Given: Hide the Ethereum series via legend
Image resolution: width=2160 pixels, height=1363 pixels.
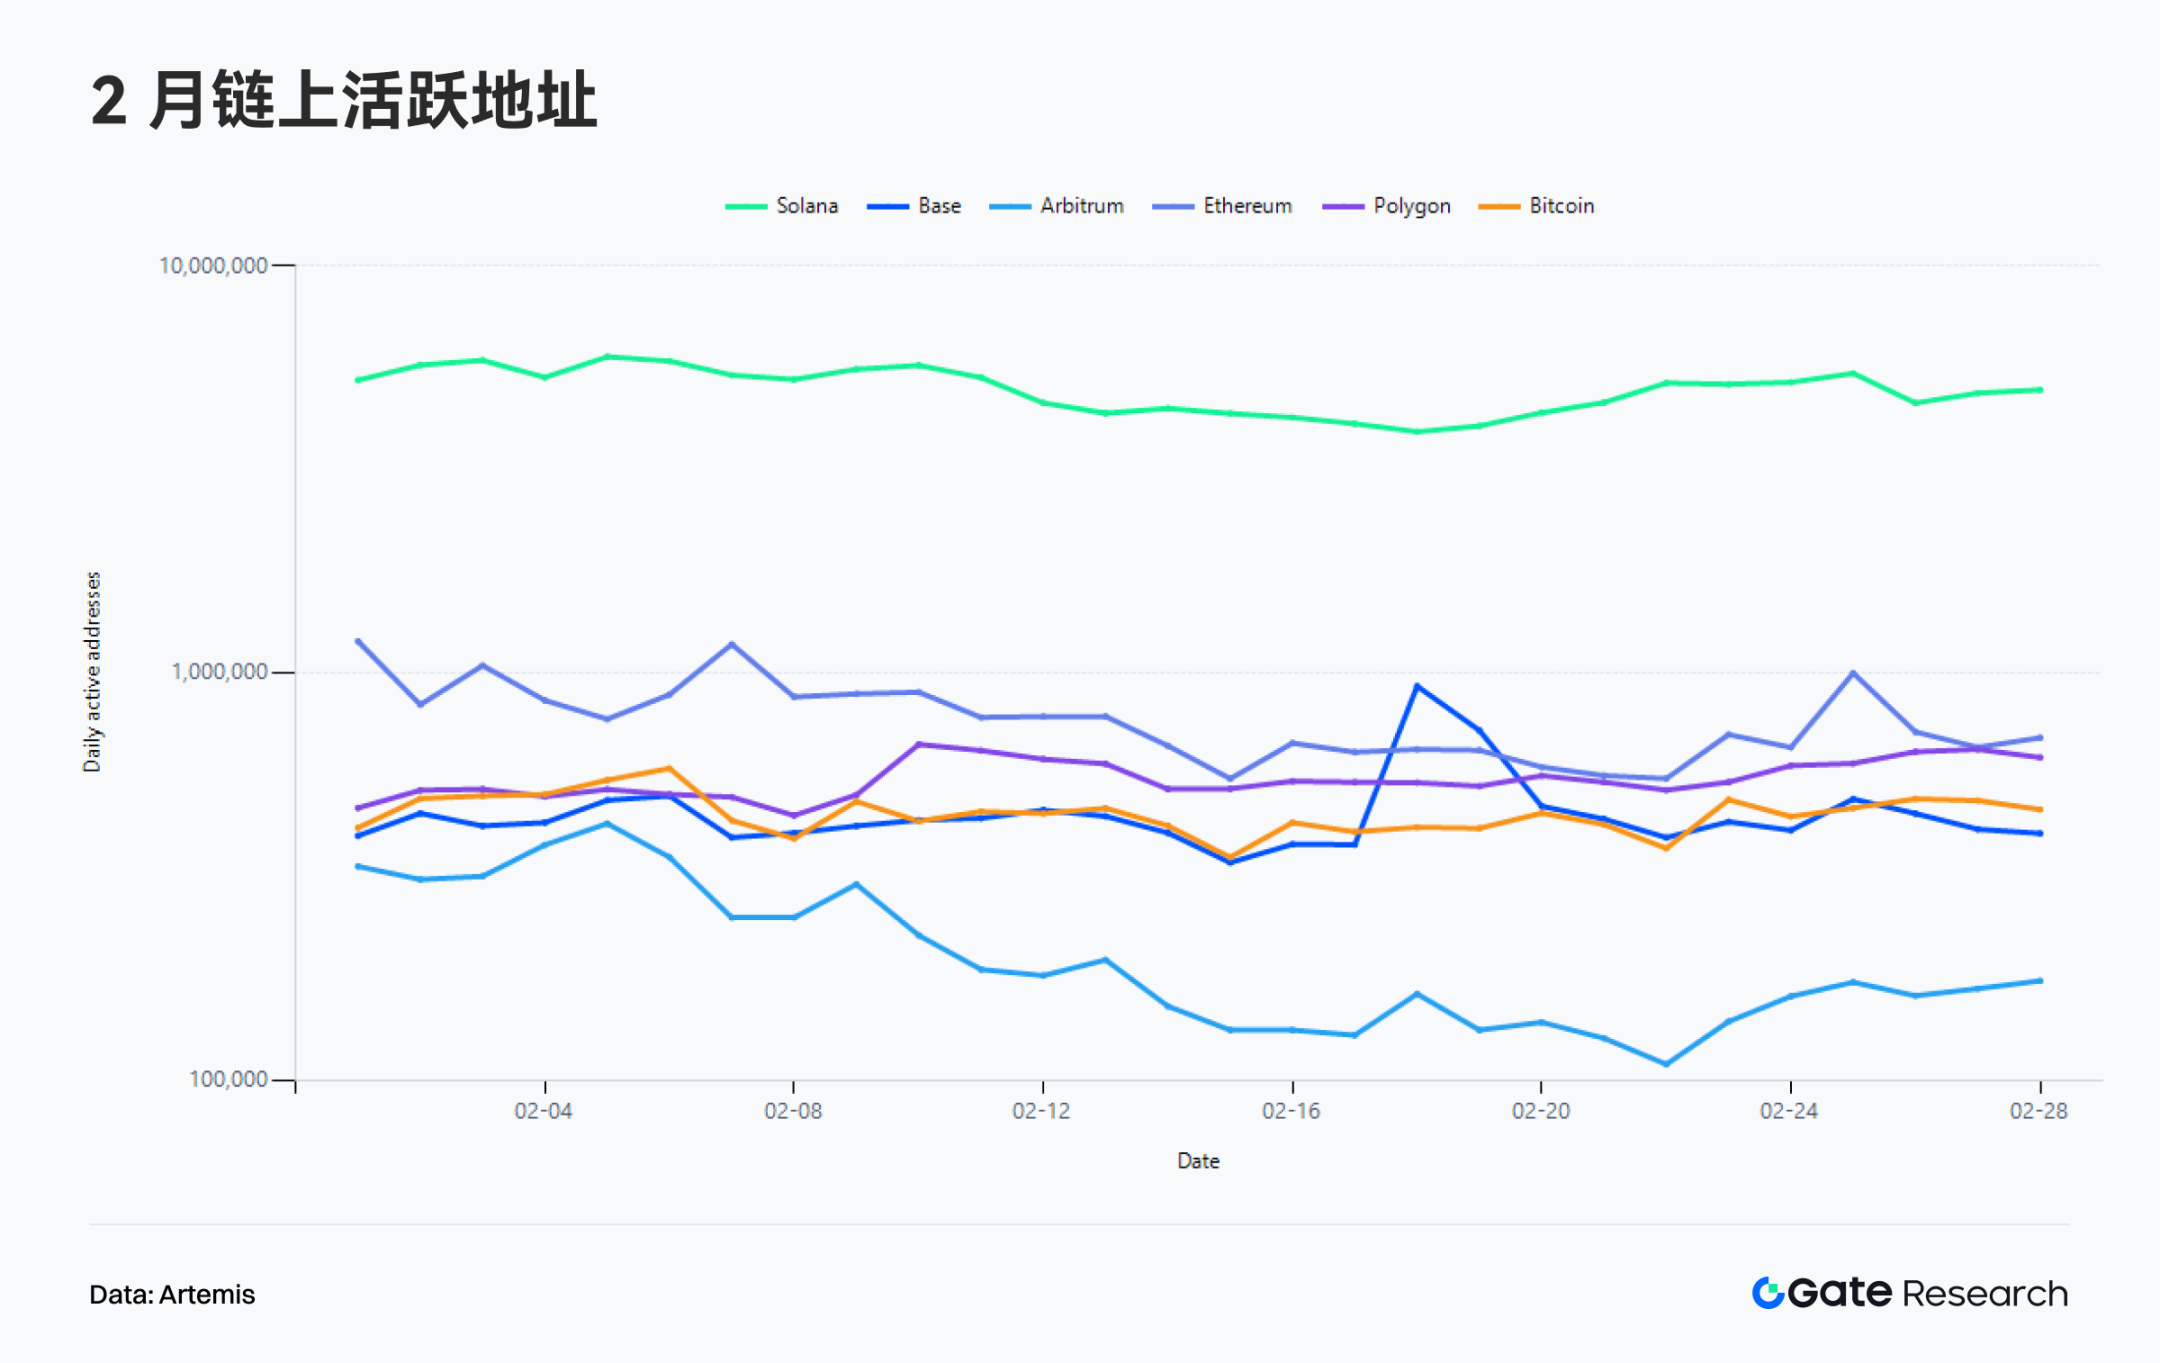Looking at the screenshot, I should [x=1246, y=206].
